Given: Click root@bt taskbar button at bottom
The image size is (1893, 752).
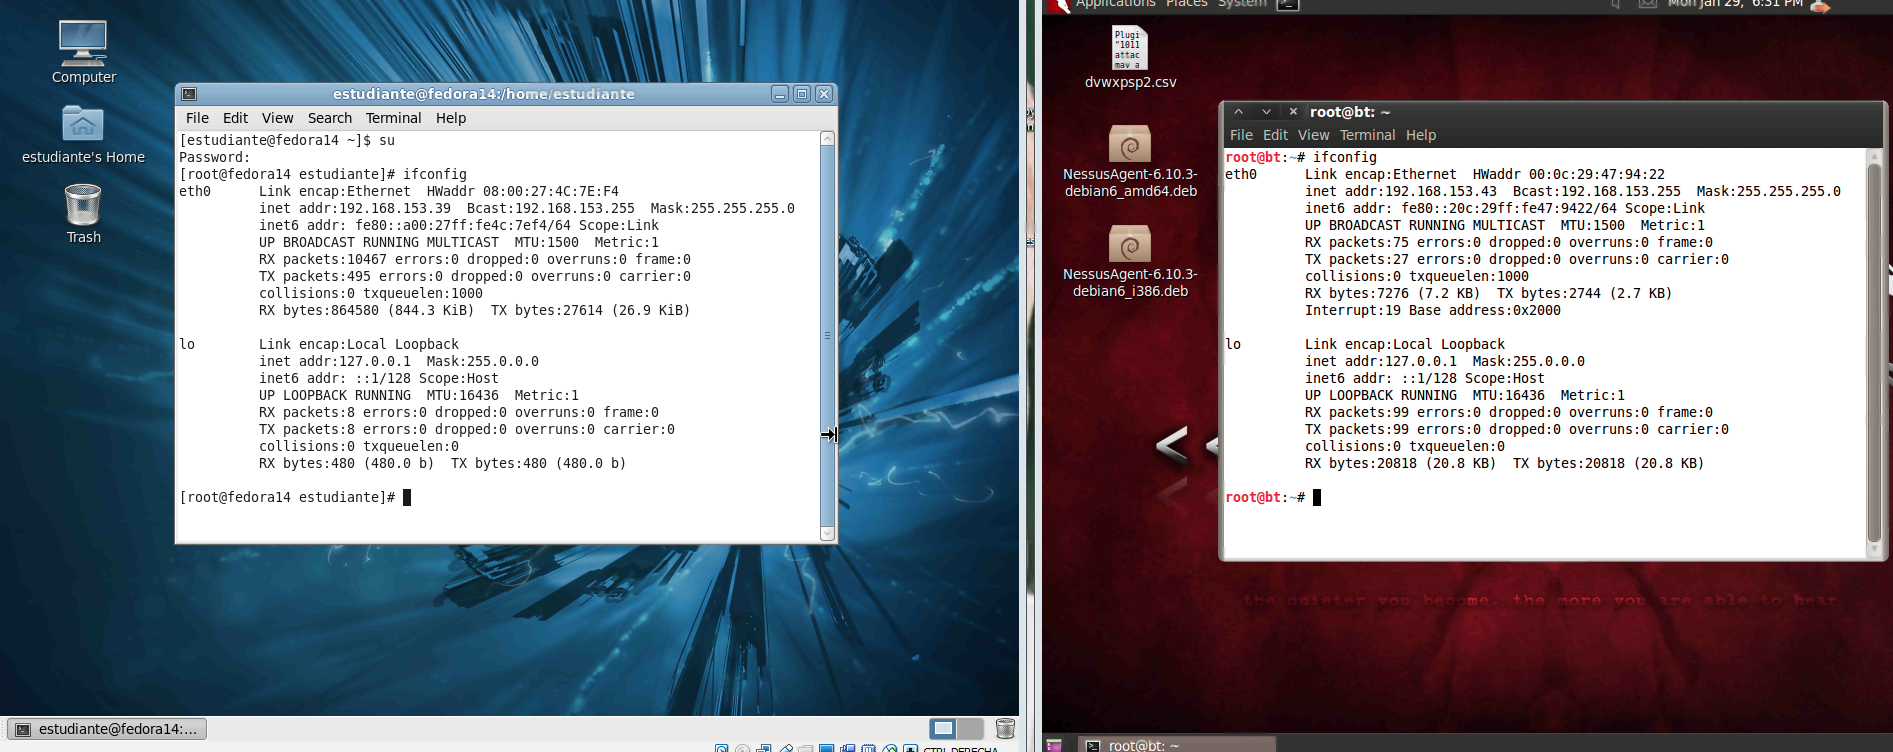Looking at the screenshot, I should pyautogui.click(x=1176, y=745).
